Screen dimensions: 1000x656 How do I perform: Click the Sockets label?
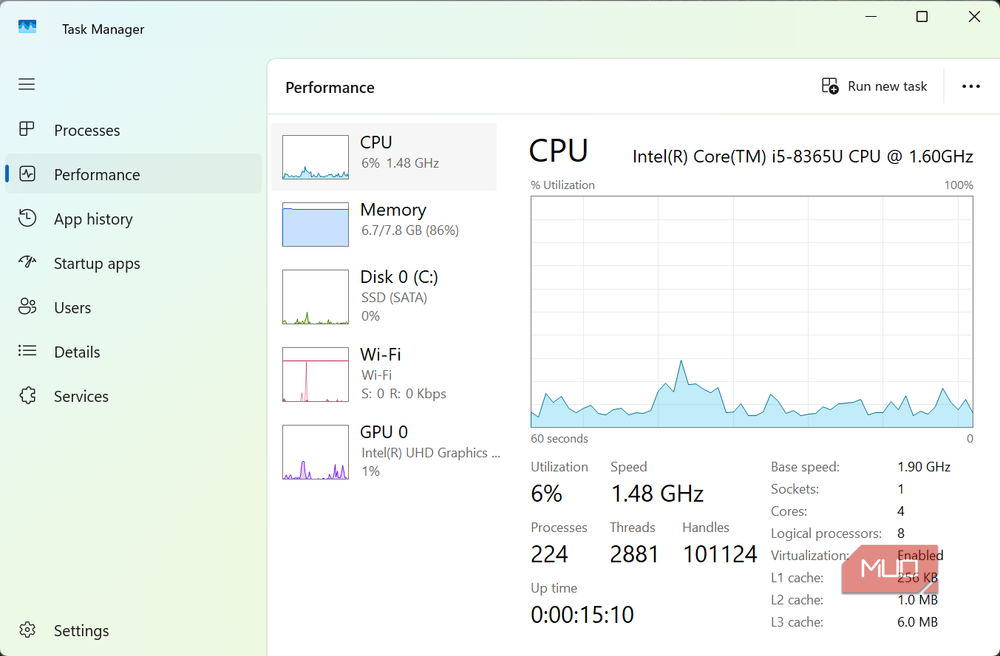[x=795, y=489]
